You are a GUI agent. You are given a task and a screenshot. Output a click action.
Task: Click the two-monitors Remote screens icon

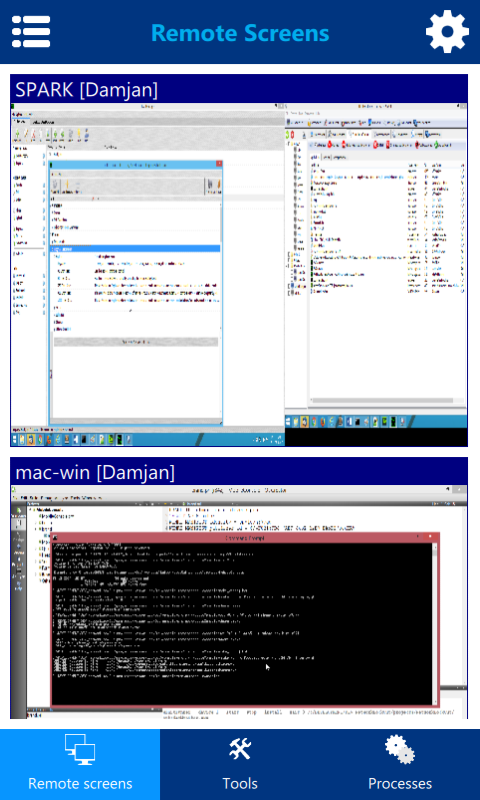(80, 749)
